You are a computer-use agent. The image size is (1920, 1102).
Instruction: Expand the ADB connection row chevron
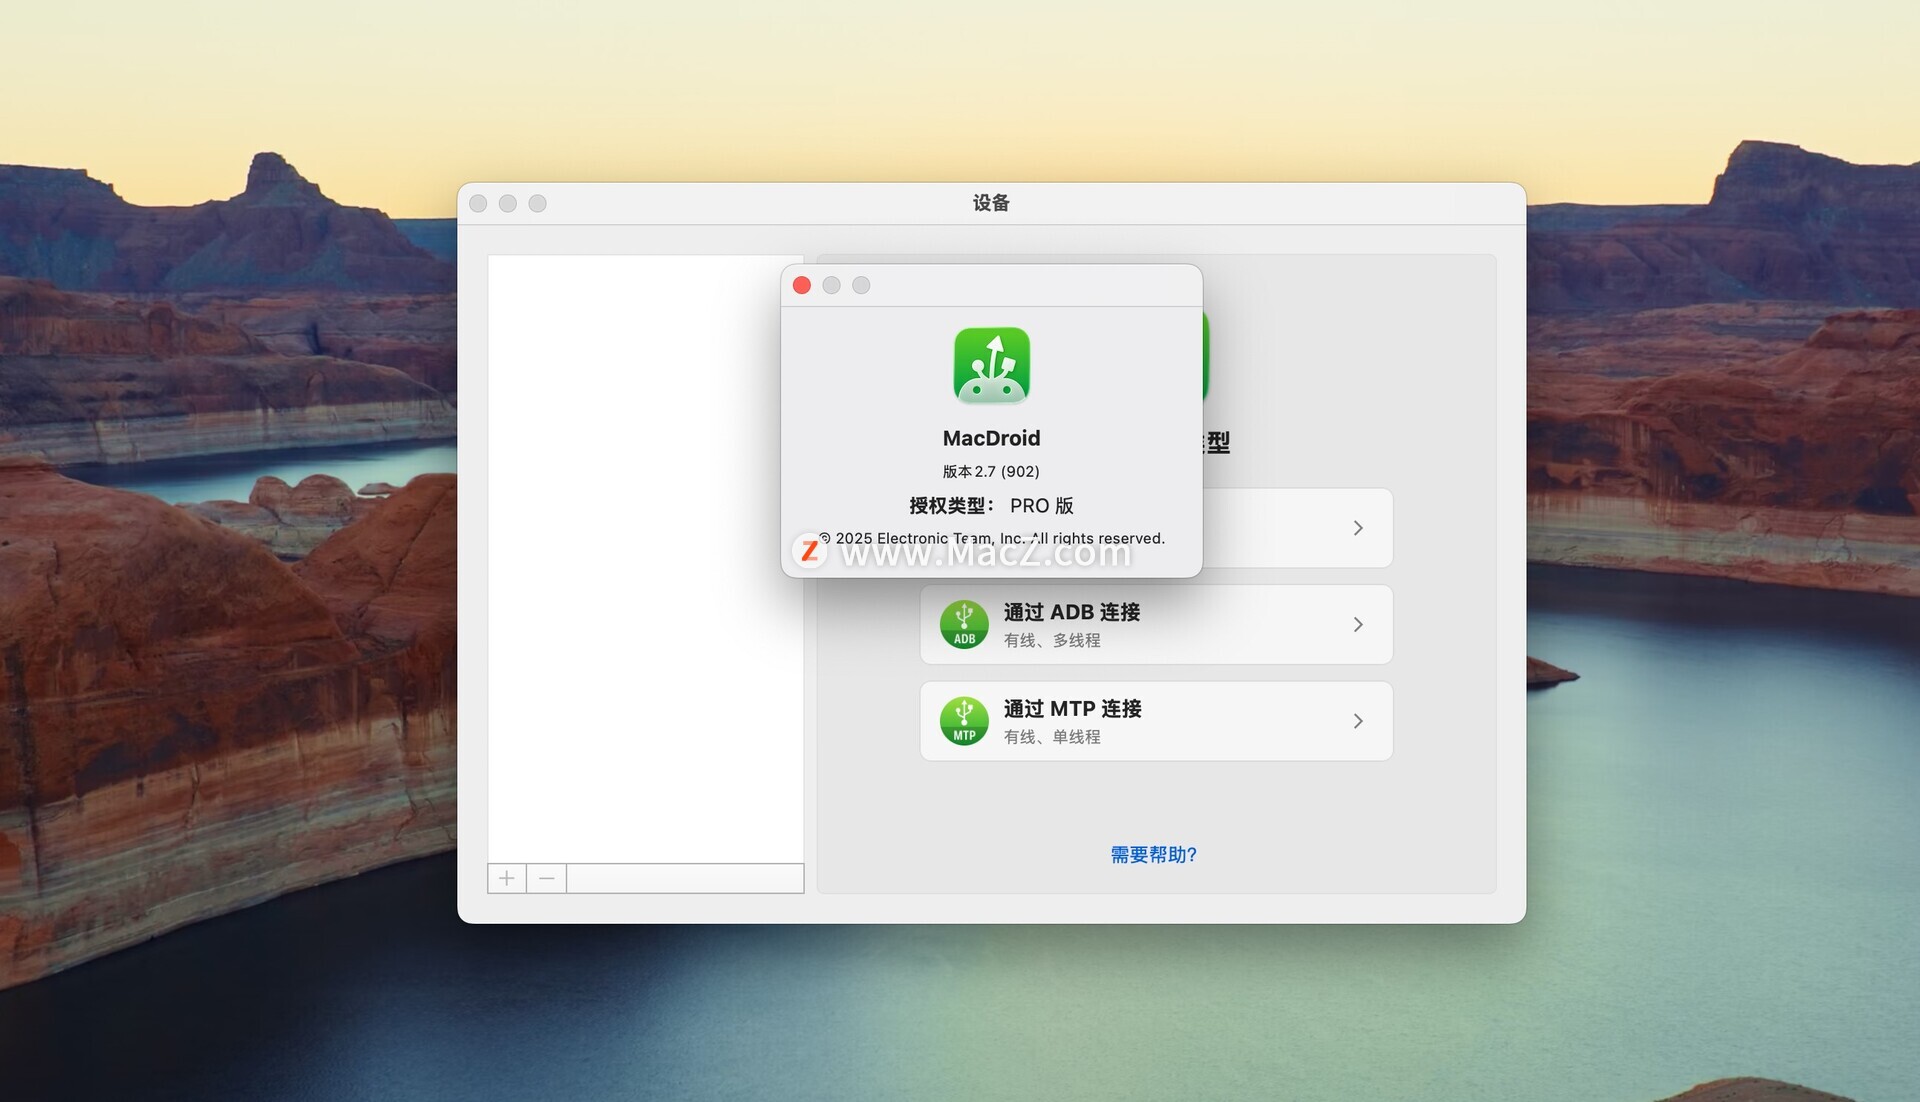[1358, 624]
